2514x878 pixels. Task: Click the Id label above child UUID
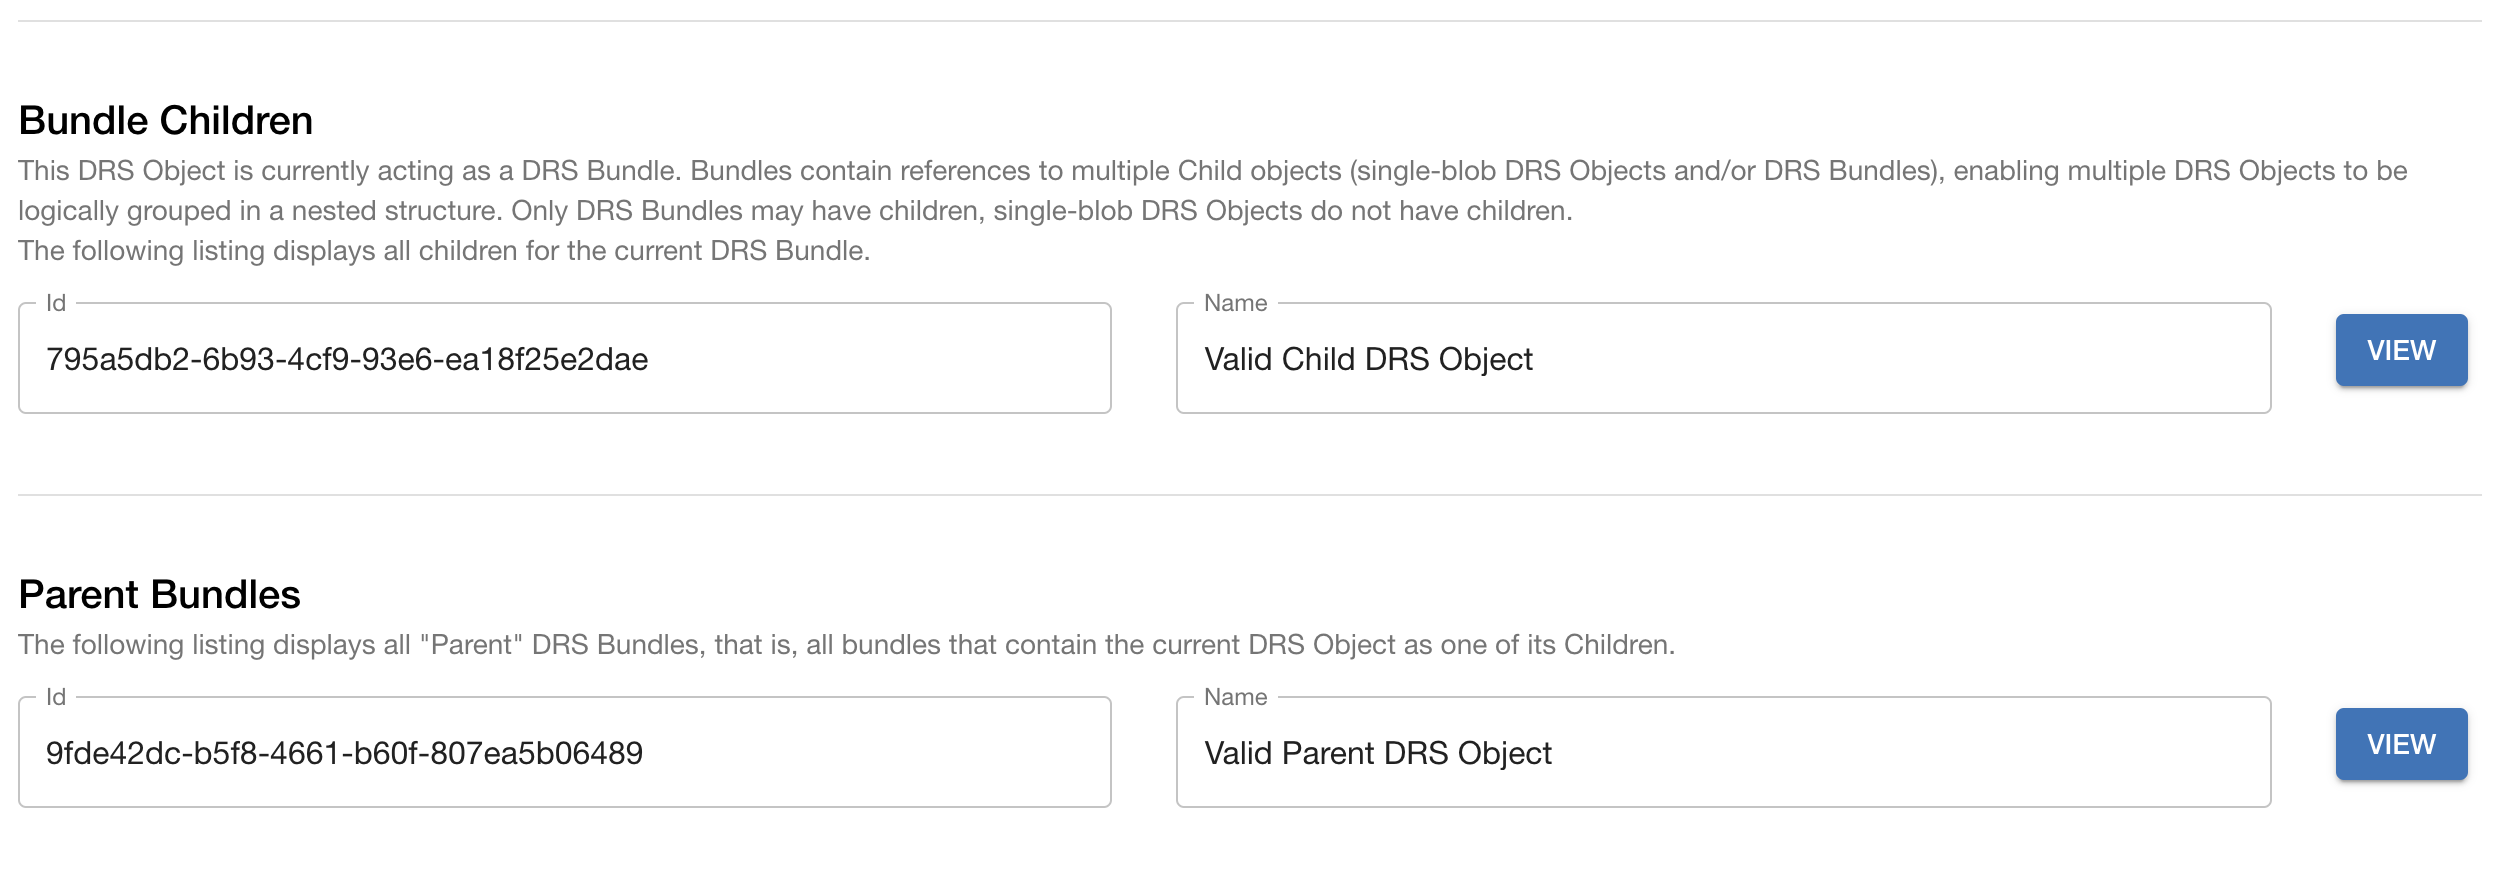(56, 303)
